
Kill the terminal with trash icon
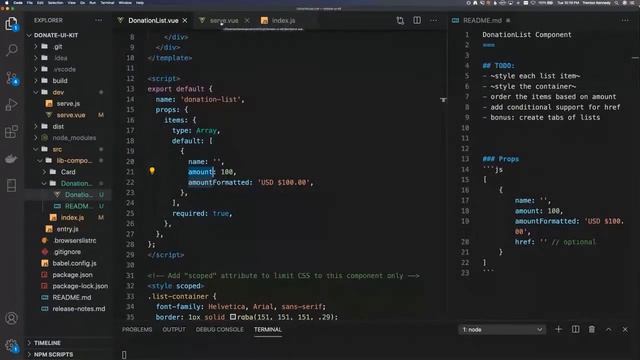point(591,329)
